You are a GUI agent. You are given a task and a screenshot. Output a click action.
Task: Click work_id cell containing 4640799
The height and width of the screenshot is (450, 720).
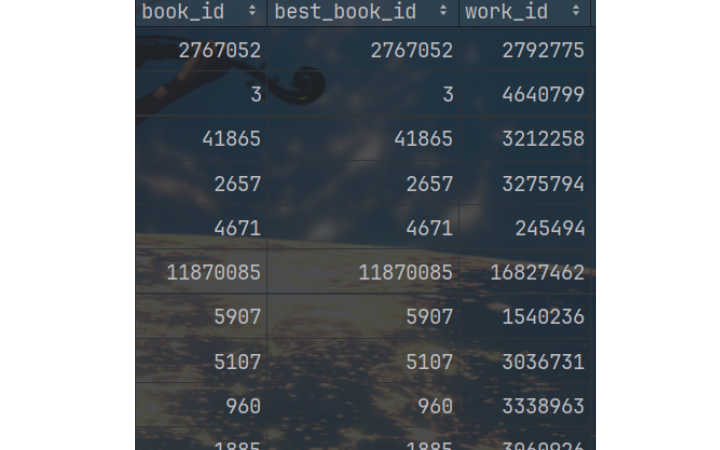click(x=542, y=95)
